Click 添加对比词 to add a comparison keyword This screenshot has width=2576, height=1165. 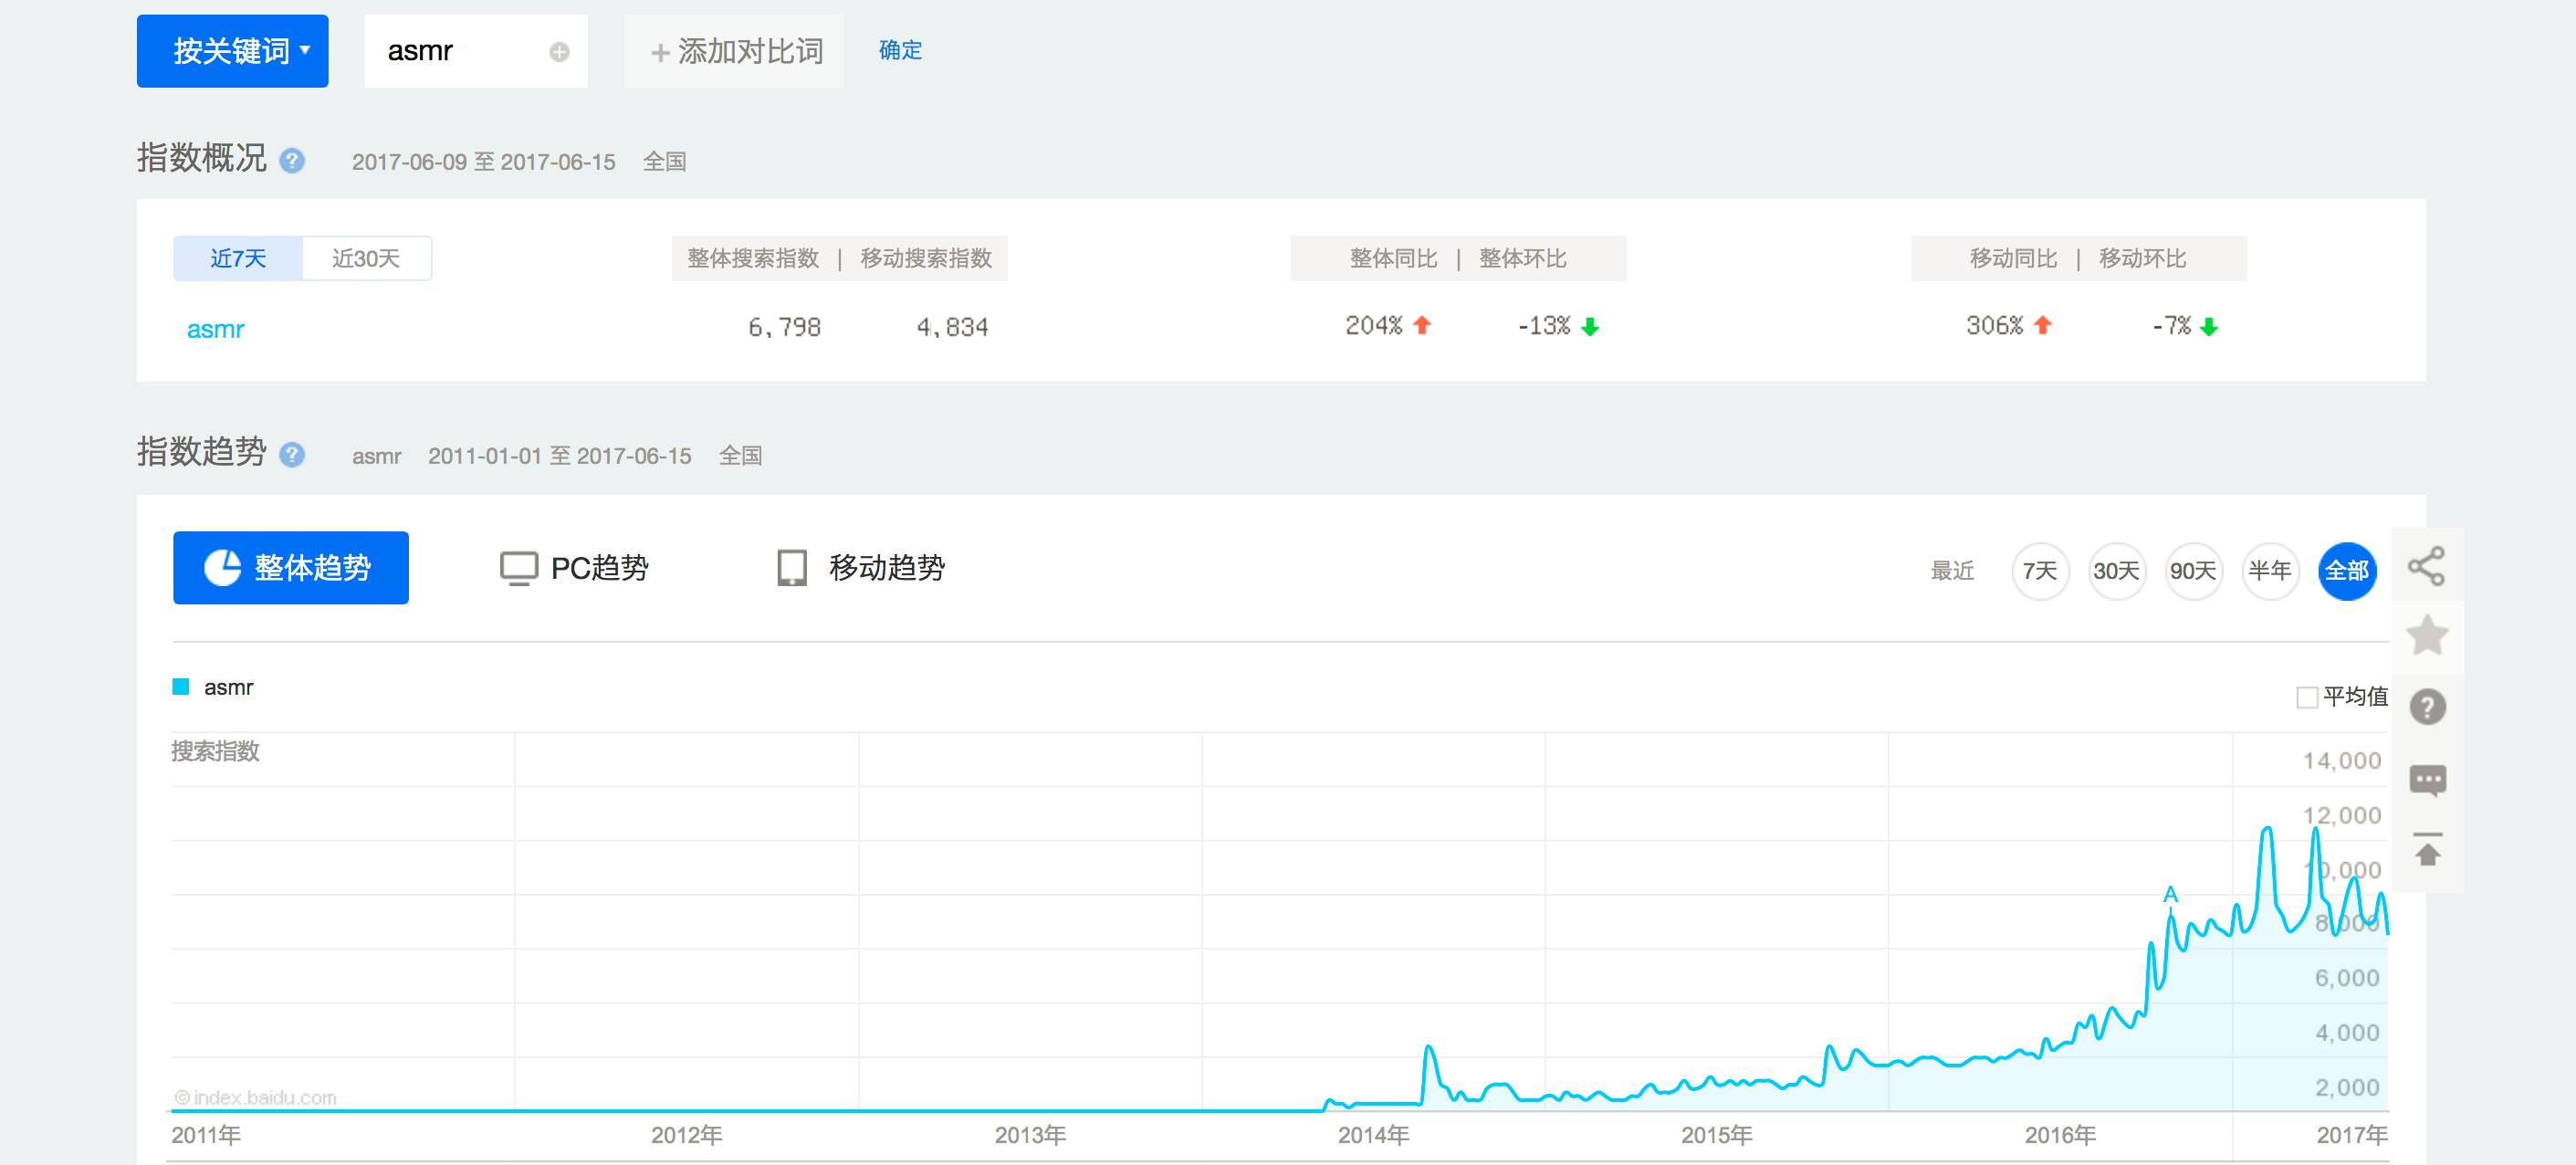tap(734, 51)
